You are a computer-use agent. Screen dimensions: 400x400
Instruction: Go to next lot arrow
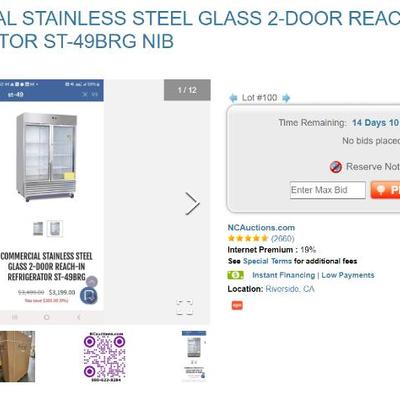click(x=286, y=98)
